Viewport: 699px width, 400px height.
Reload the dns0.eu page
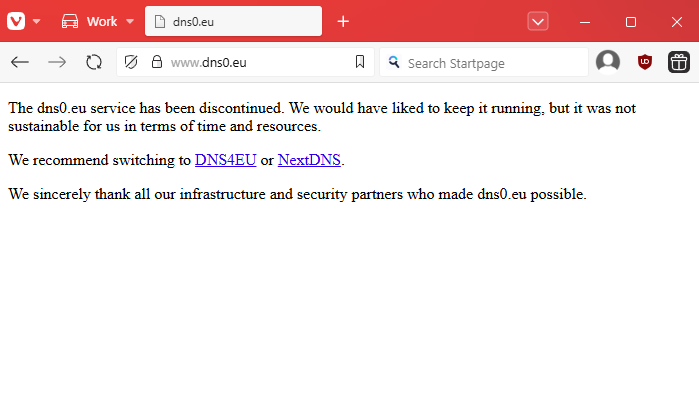click(94, 62)
